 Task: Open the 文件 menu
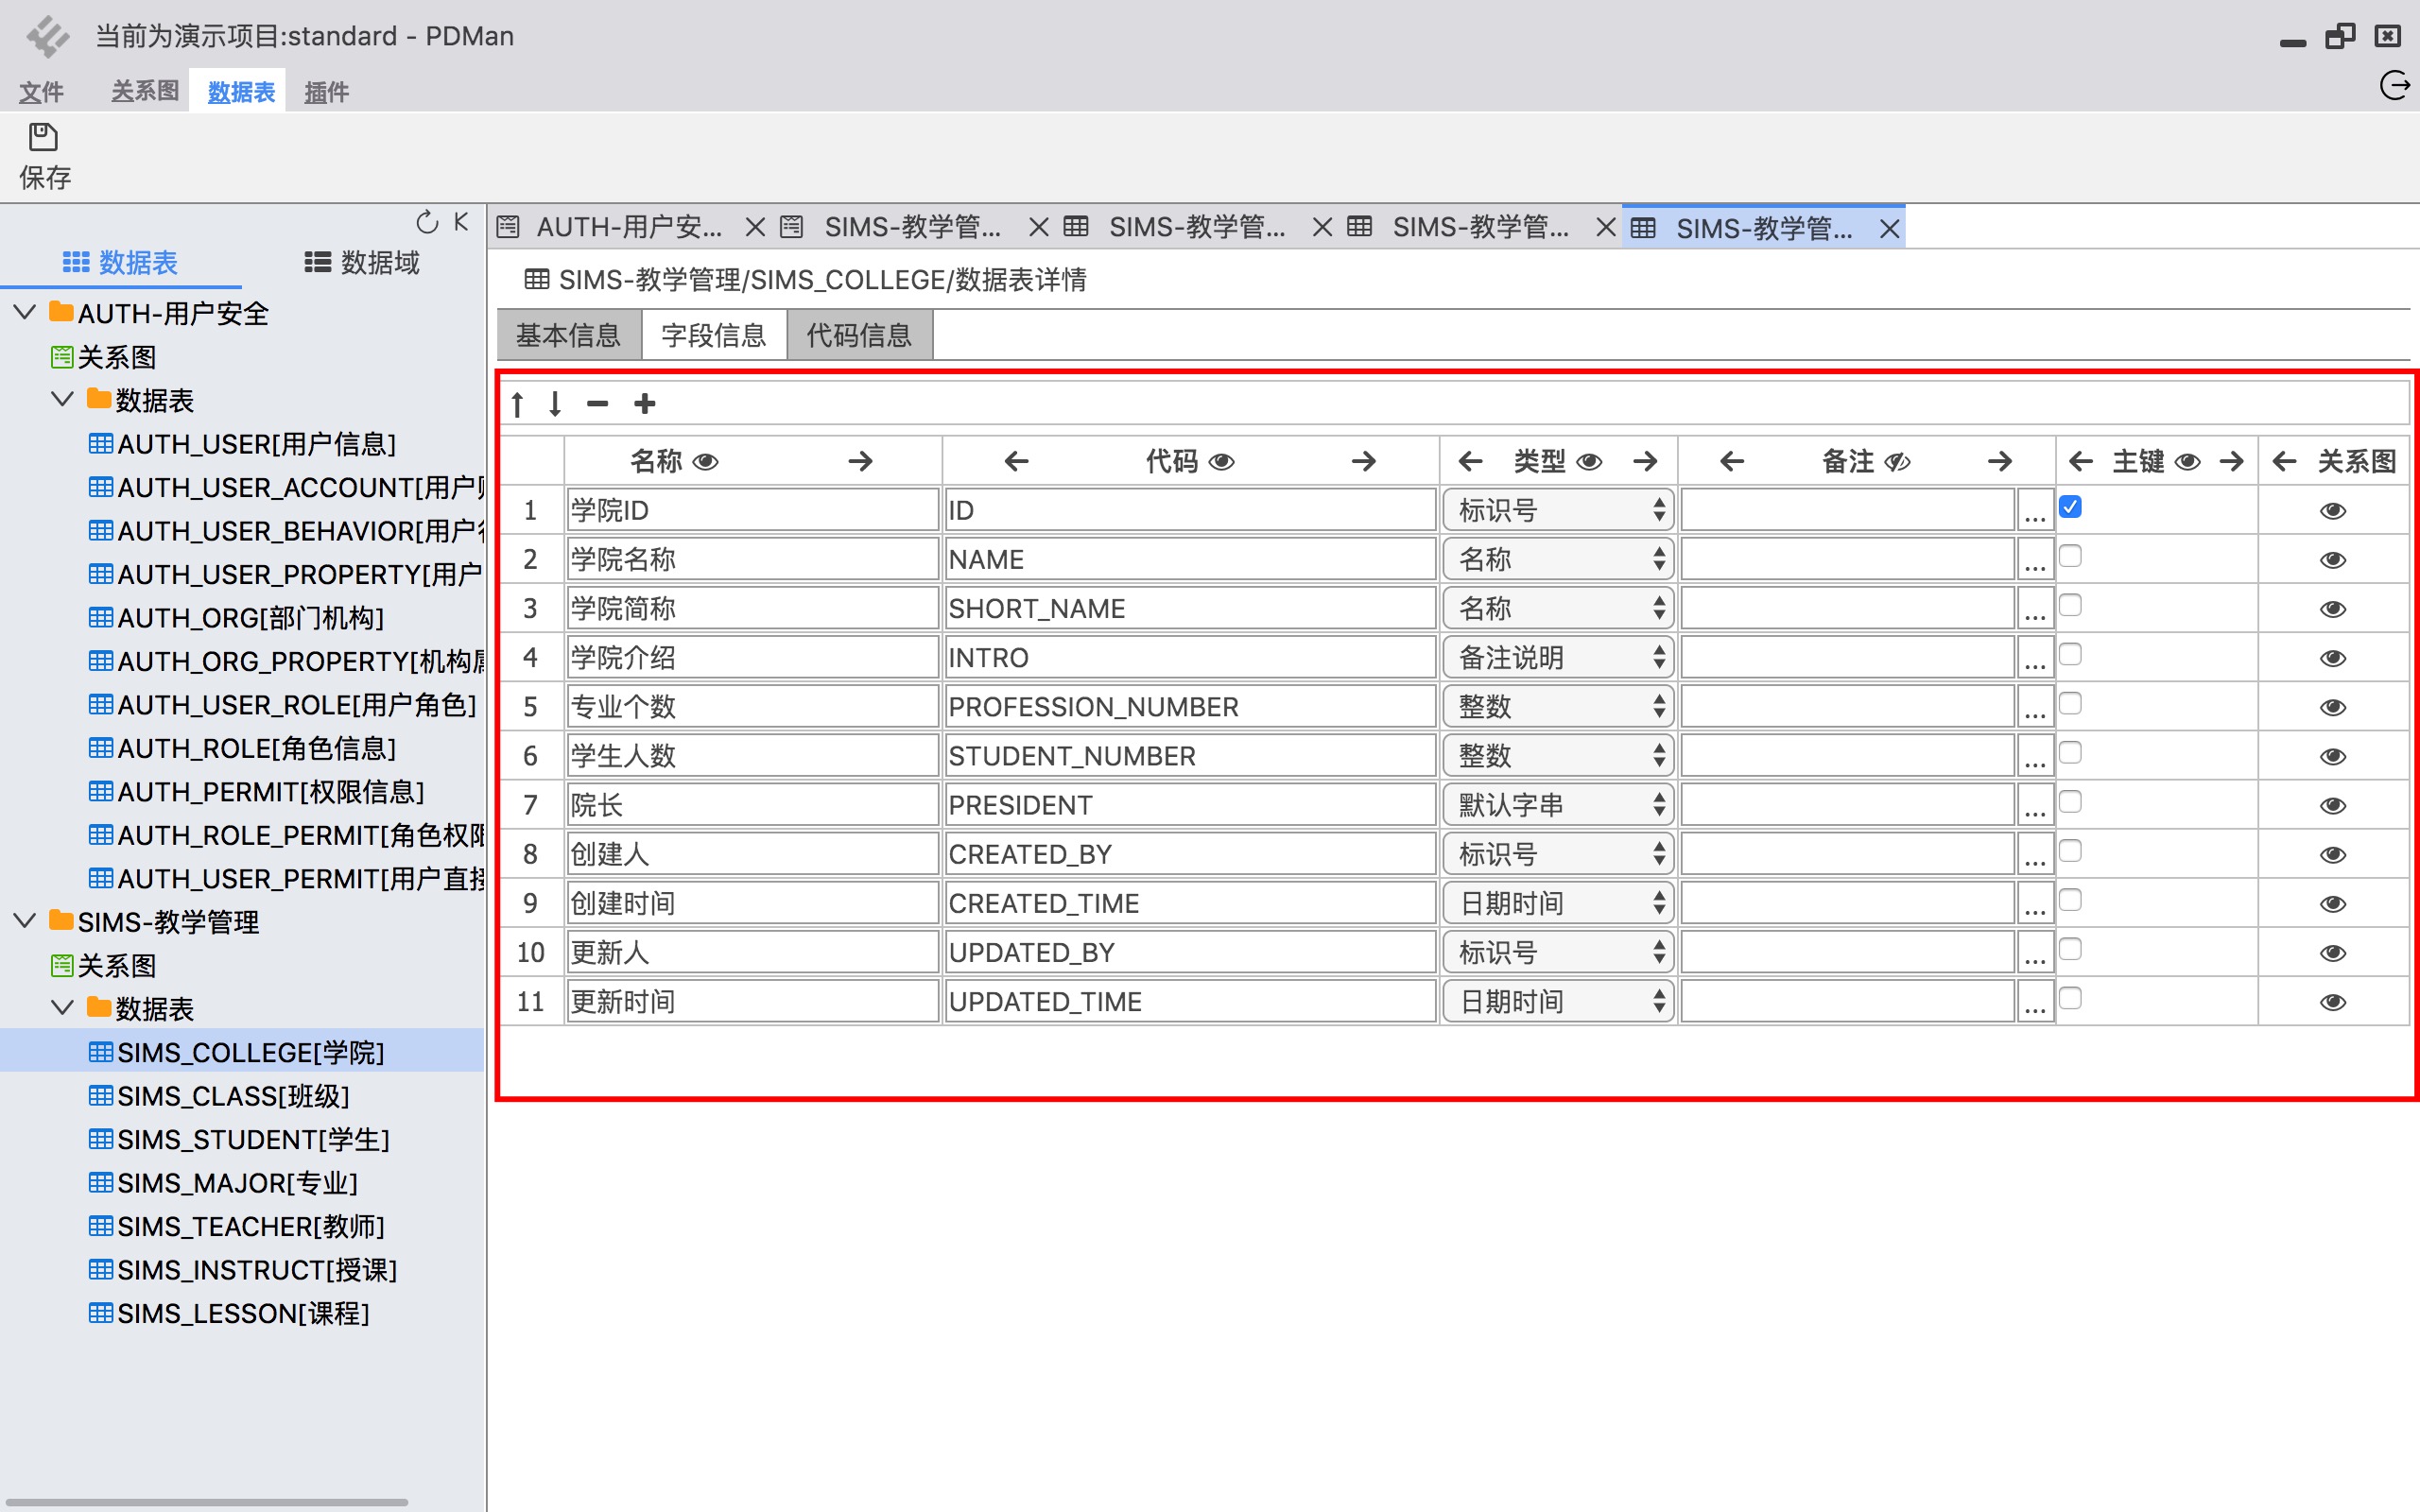click(41, 92)
